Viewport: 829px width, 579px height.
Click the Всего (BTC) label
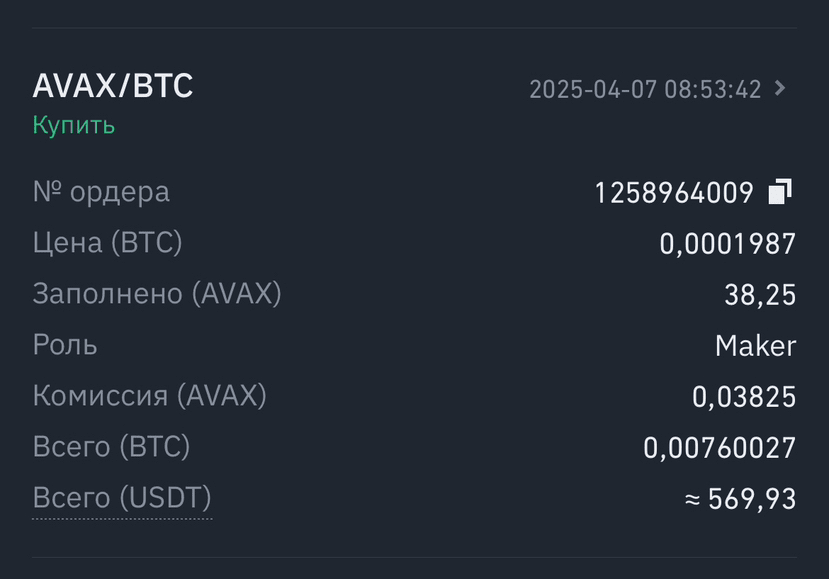click(111, 447)
